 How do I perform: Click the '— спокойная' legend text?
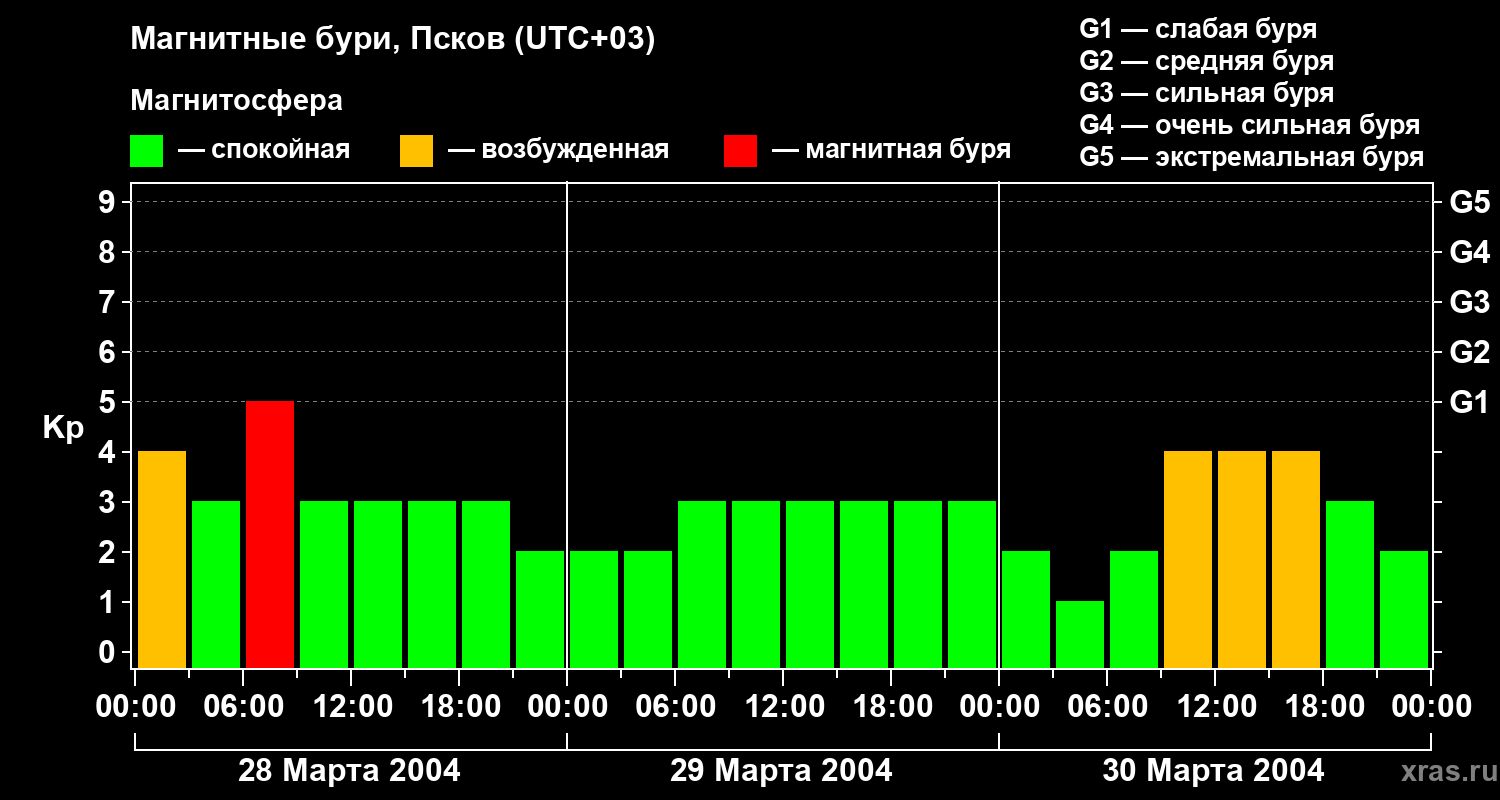pyautogui.click(x=264, y=150)
